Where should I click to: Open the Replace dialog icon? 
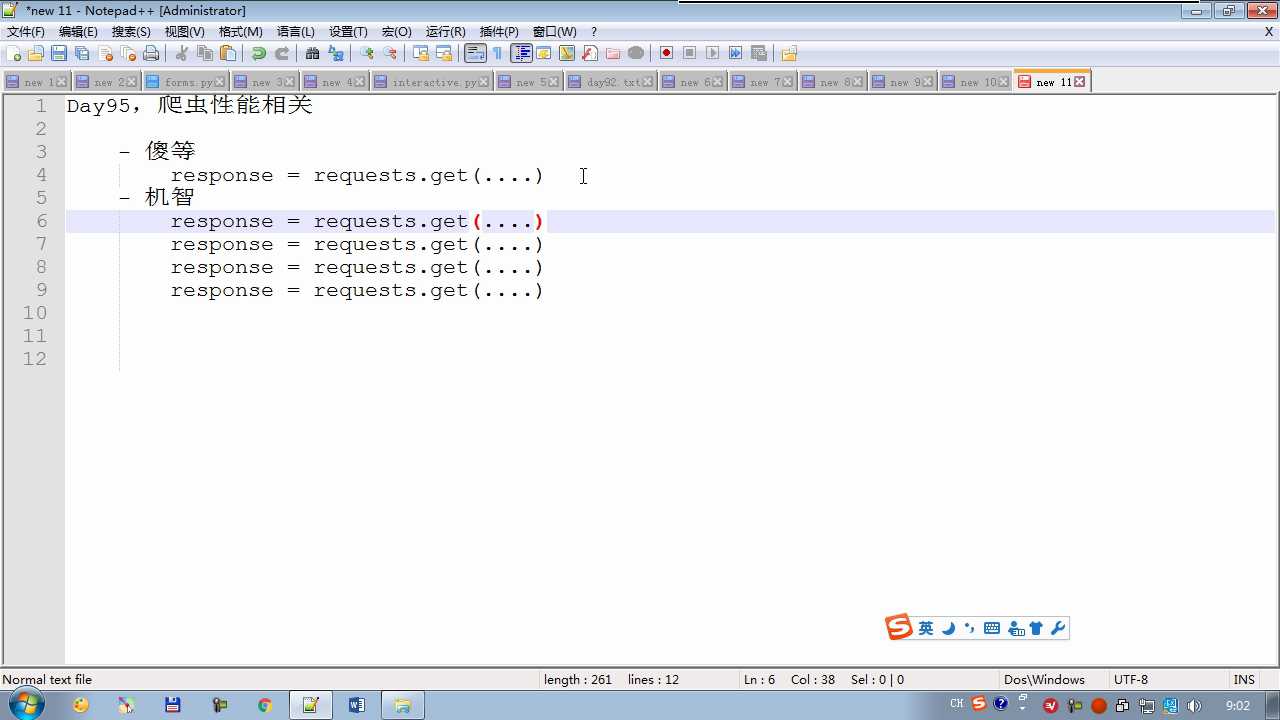336,53
